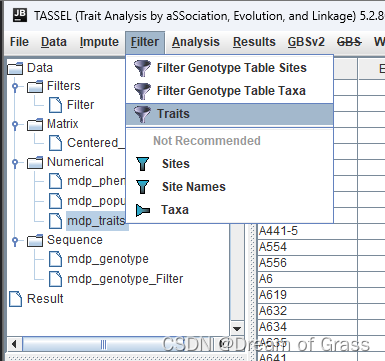Click the Sequence folder icon

(x=35, y=240)
